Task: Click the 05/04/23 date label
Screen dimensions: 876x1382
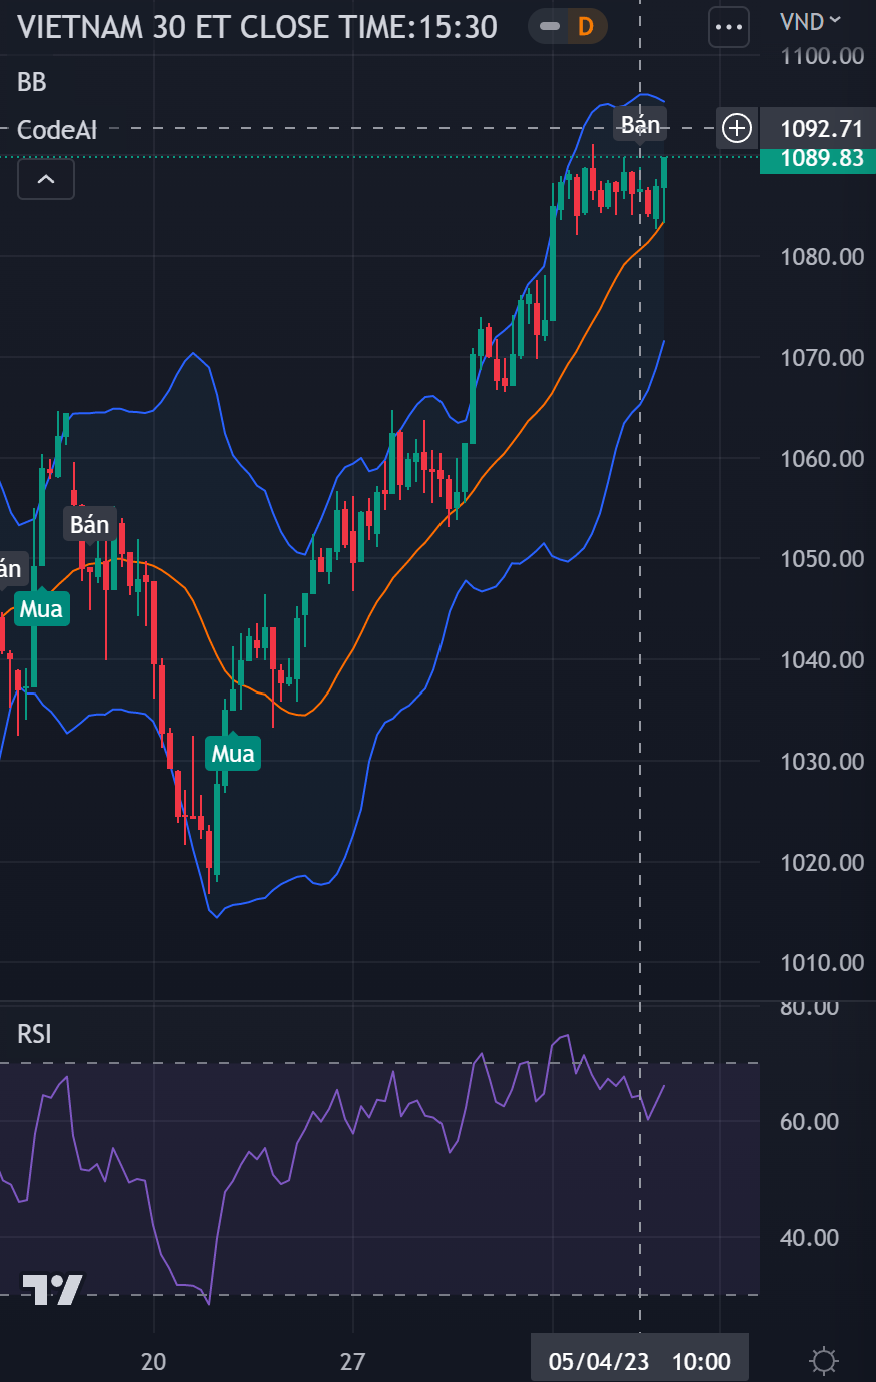Action: pos(599,1361)
